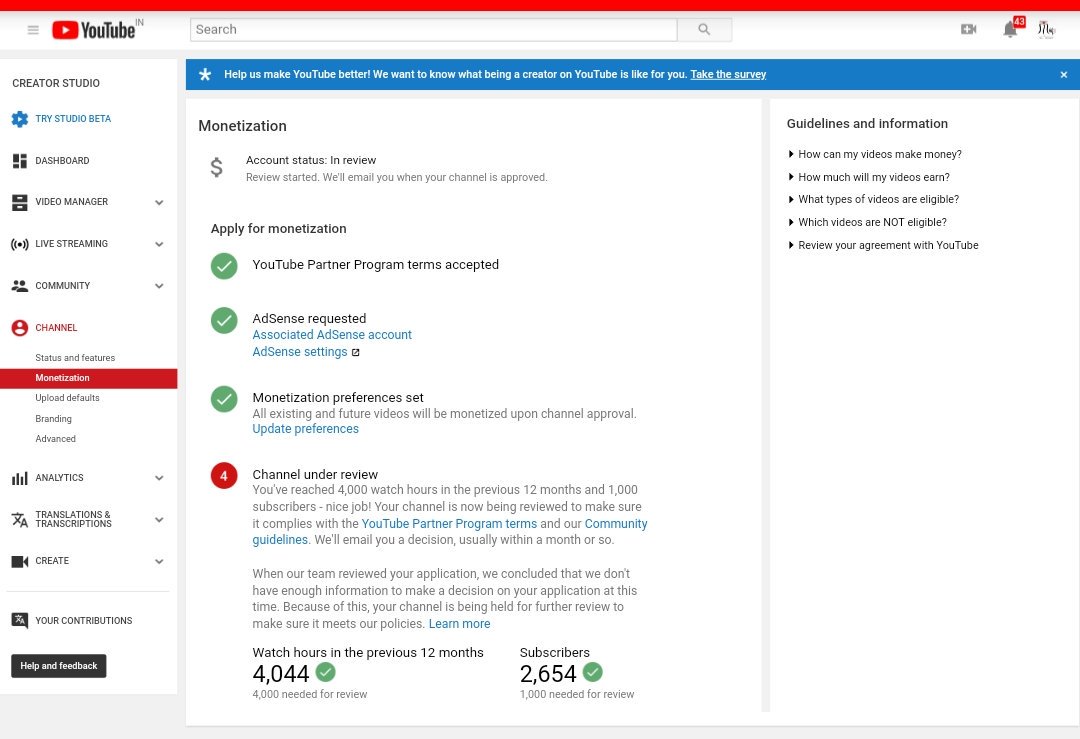Click the Take the survey link
This screenshot has height=739, width=1080.
coord(728,74)
